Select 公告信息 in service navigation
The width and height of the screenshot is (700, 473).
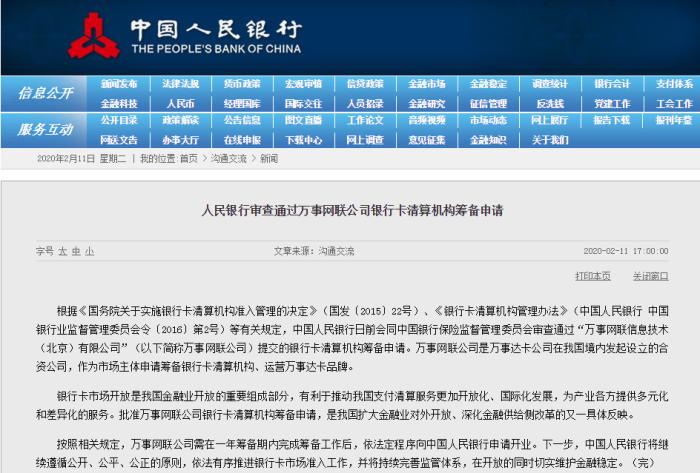pyautogui.click(x=242, y=120)
